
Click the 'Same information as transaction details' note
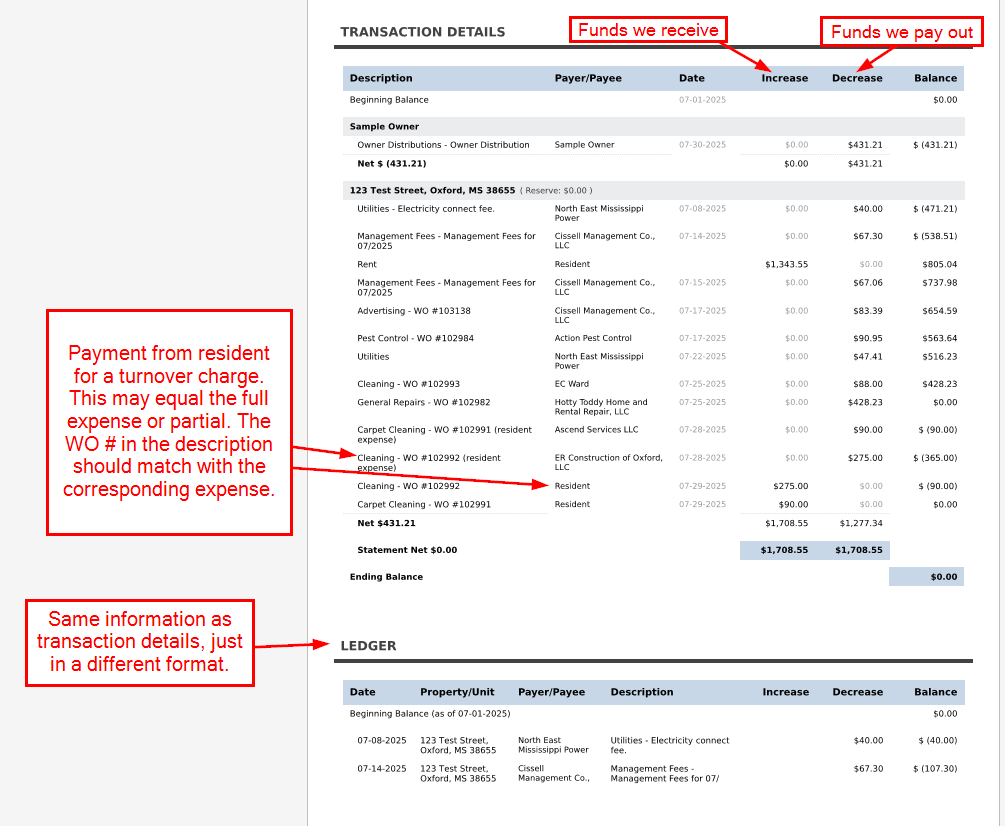point(139,643)
